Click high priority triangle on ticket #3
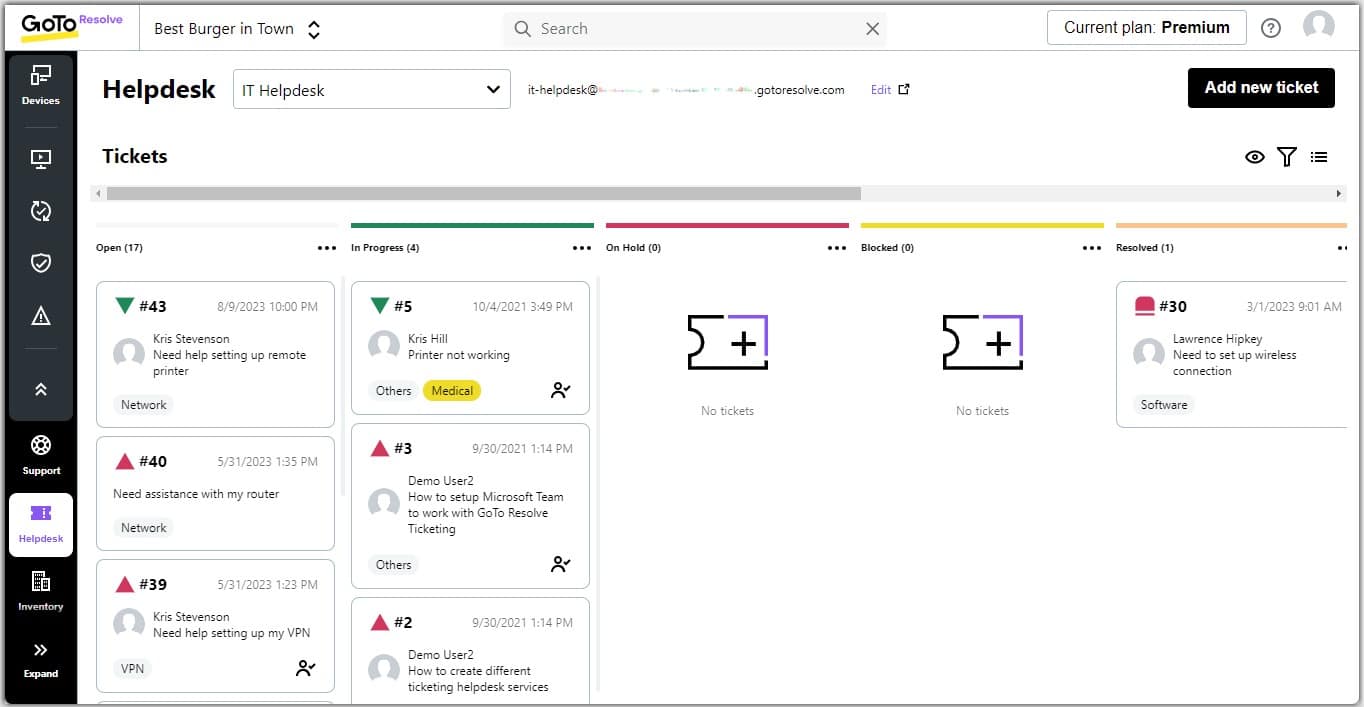Viewport: 1364px width, 707px height. [x=379, y=448]
